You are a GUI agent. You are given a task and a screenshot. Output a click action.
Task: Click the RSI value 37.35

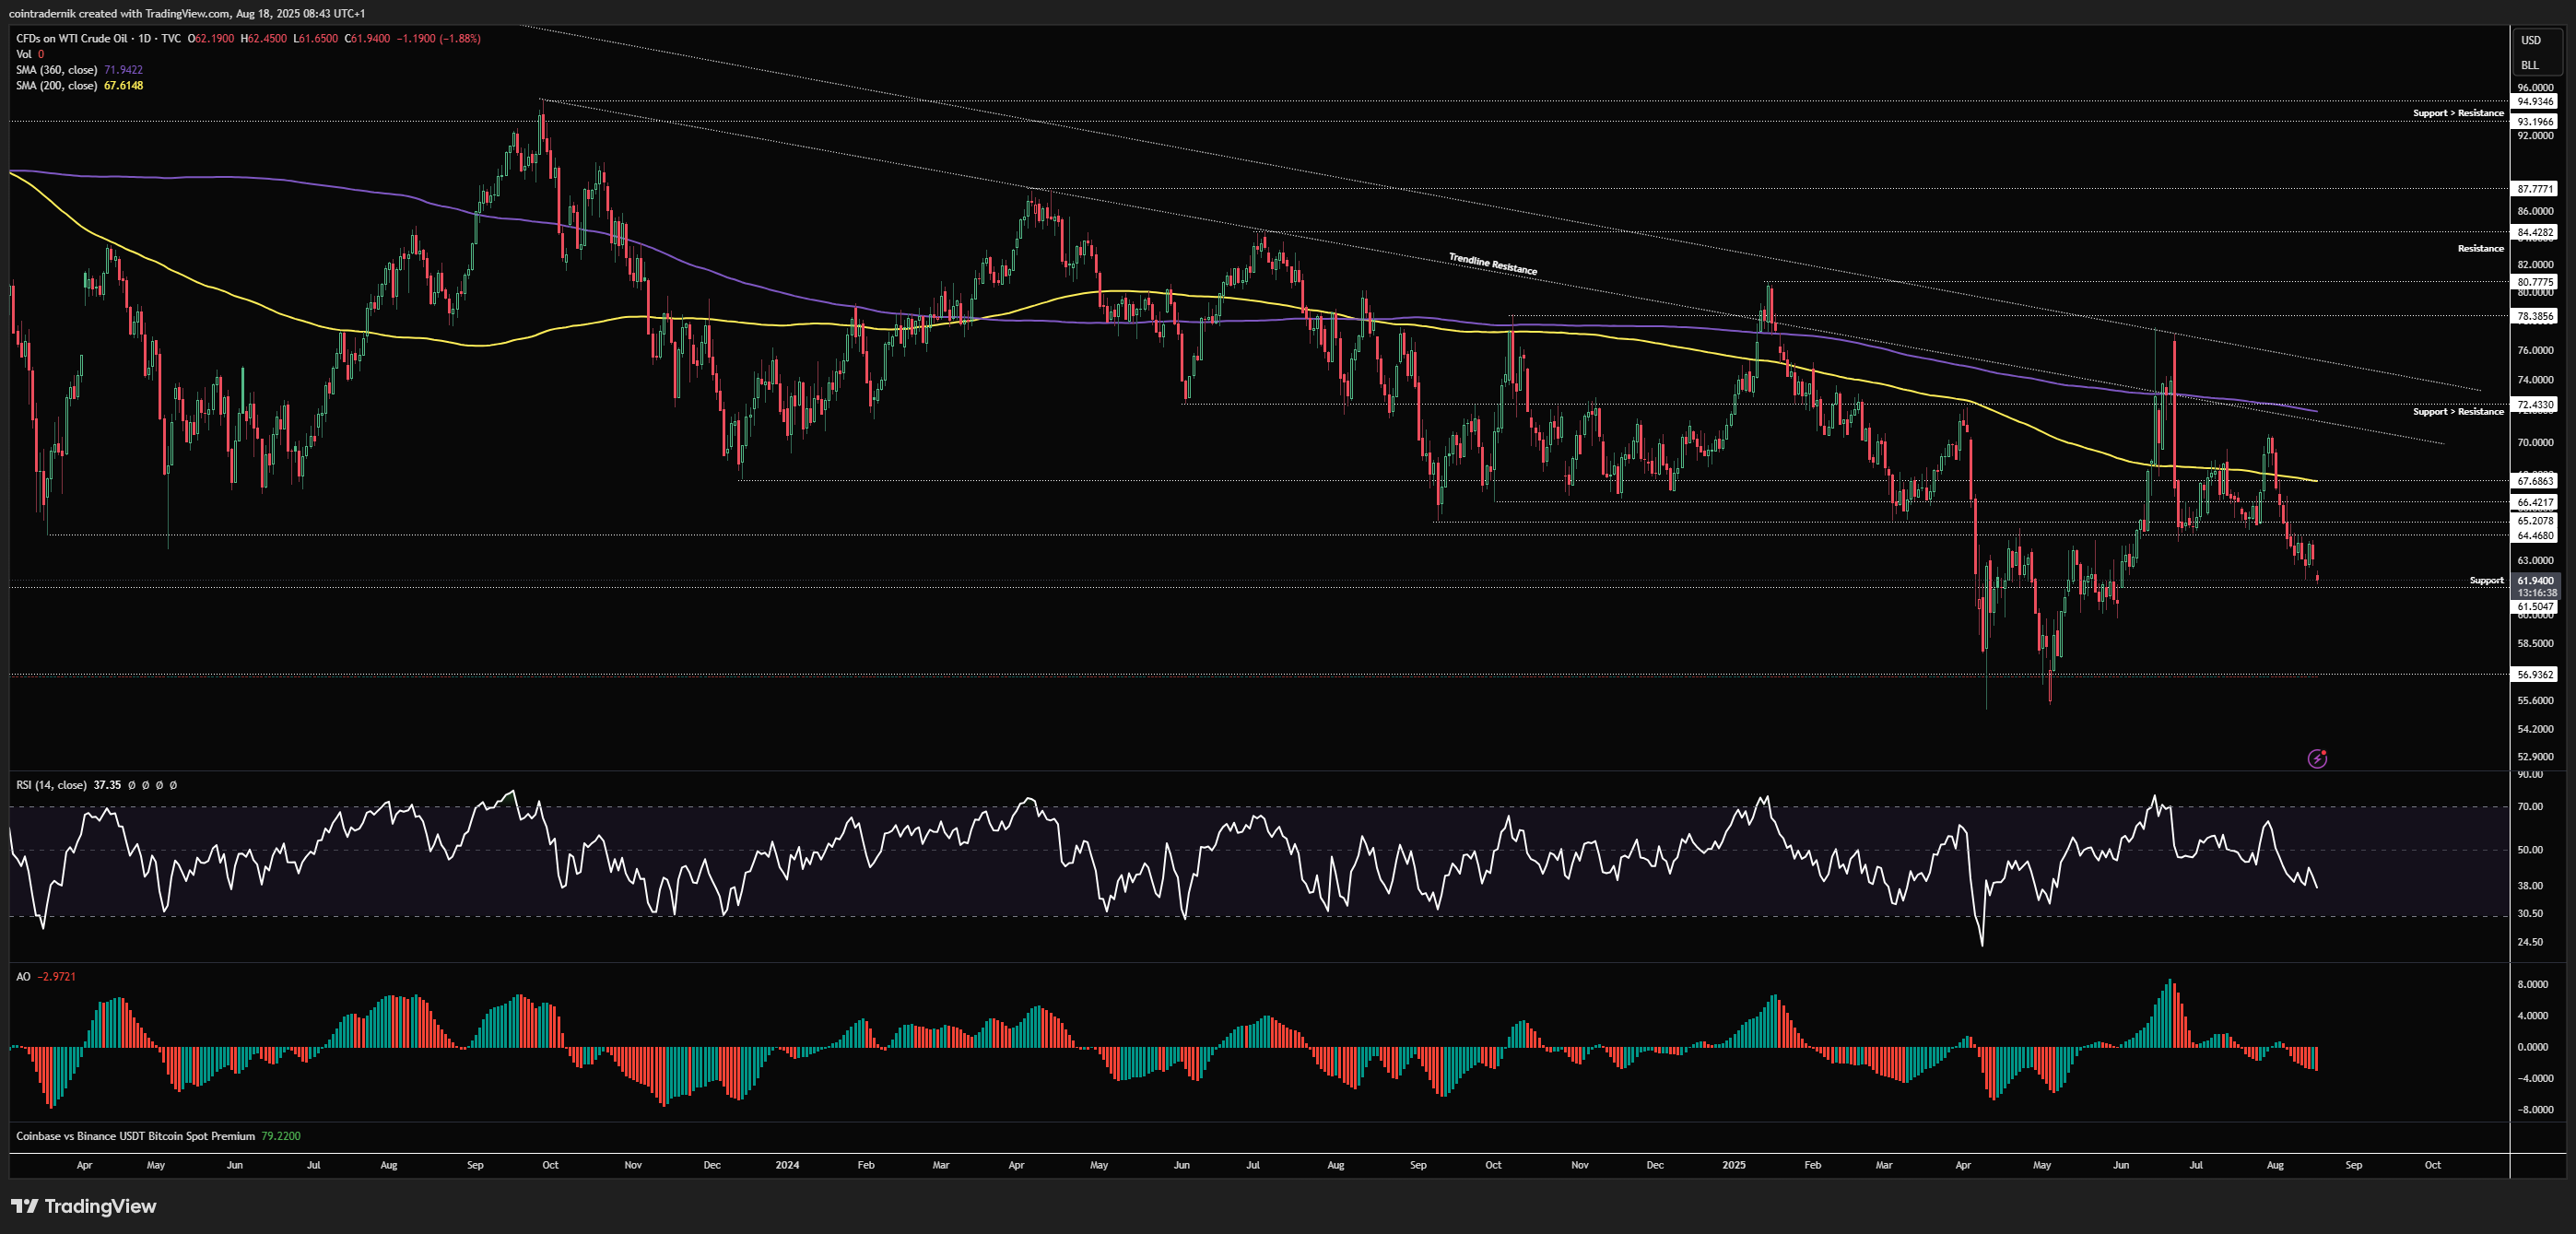107,785
